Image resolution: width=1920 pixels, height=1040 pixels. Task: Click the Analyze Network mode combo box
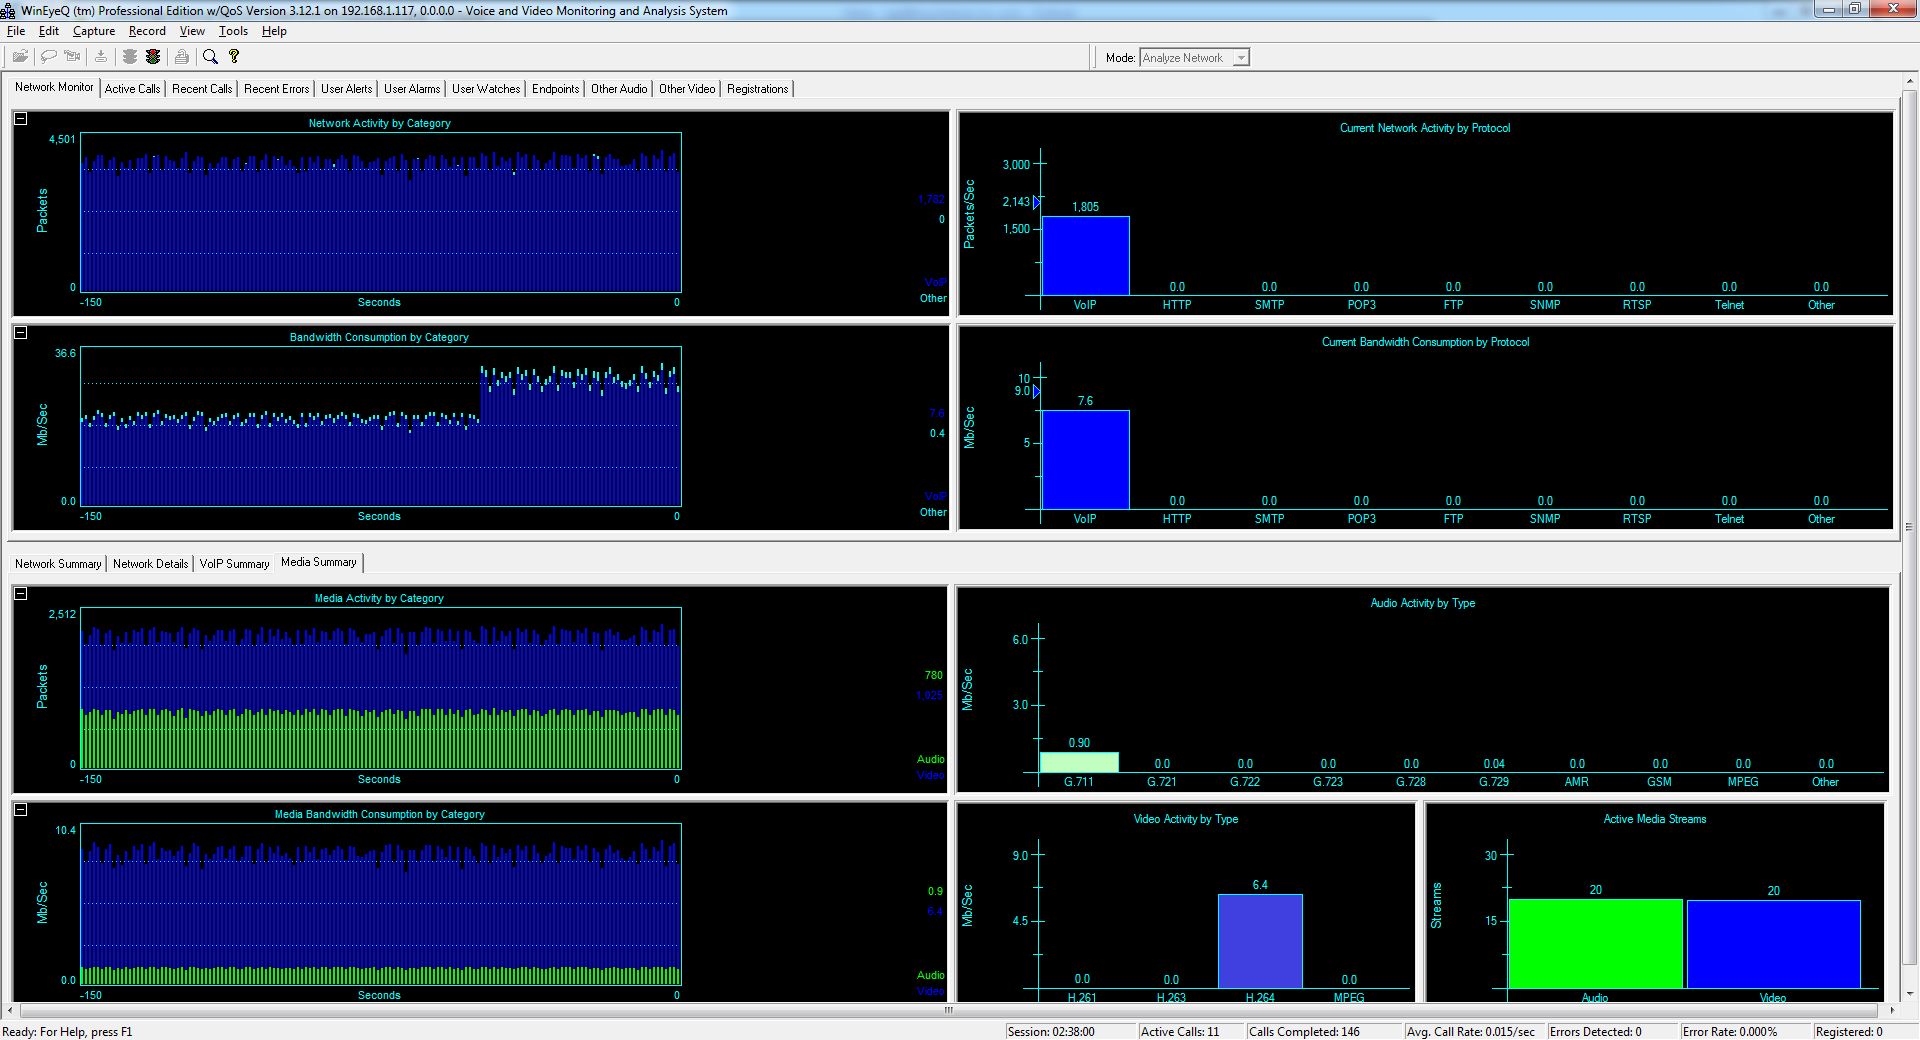[1194, 58]
